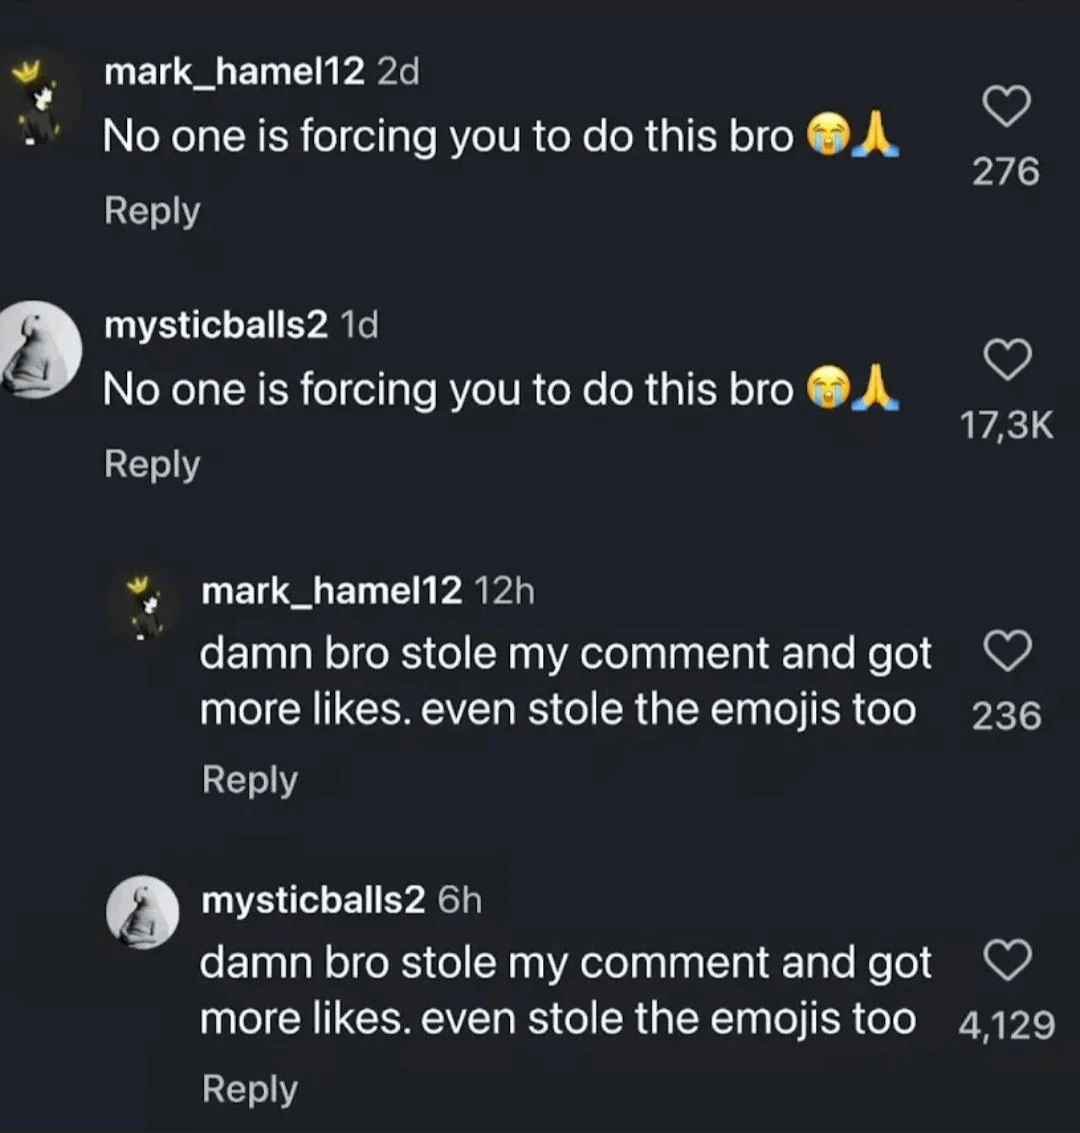Click the 17,3K like count
This screenshot has width=1080, height=1133.
point(1006,427)
